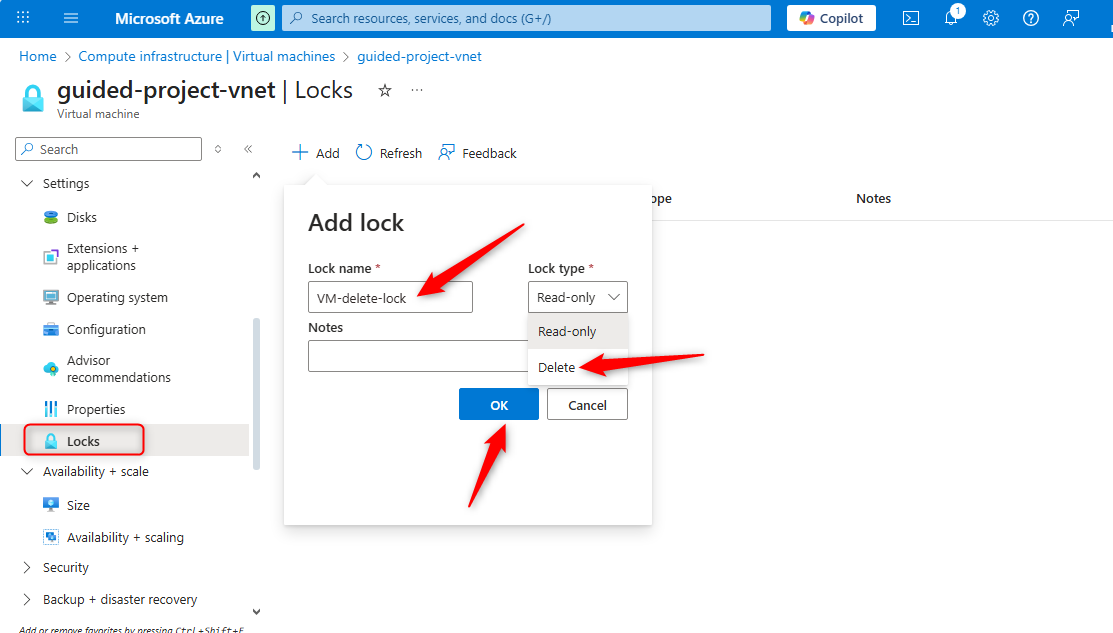Select Locks in the sidebar
Screen dimensions: 1113x633
[x=83, y=441]
